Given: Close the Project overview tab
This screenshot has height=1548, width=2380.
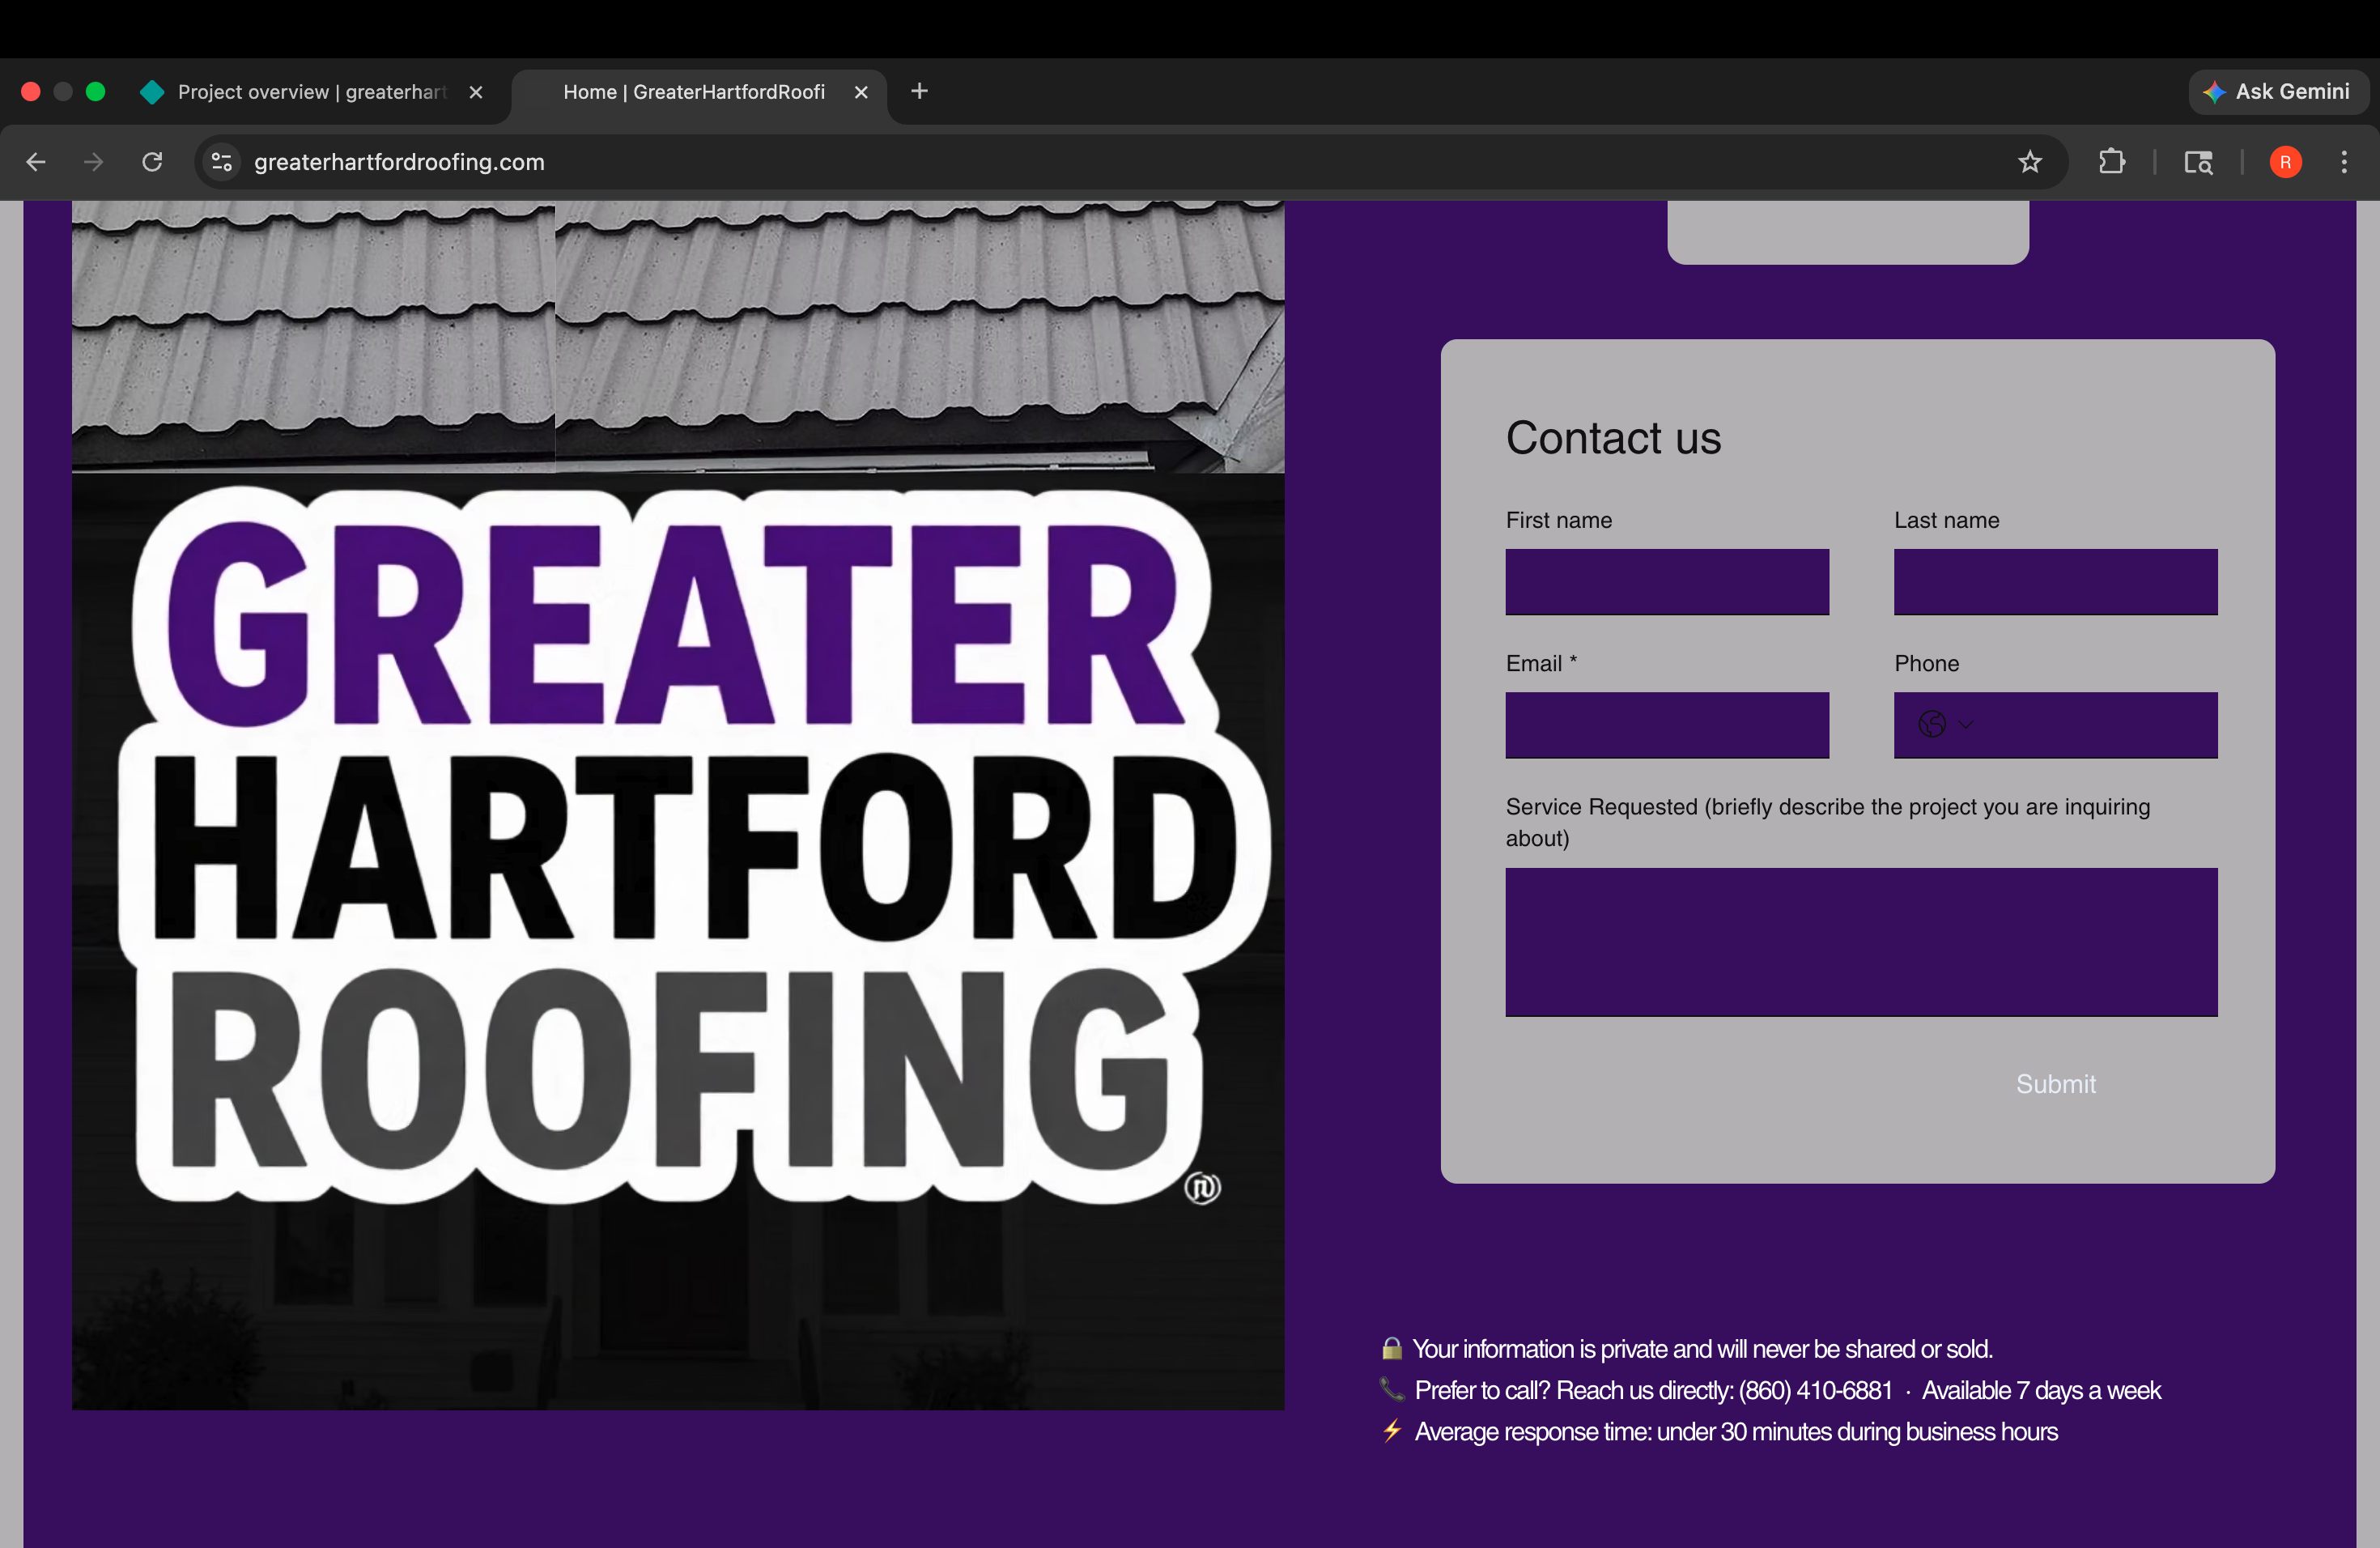Looking at the screenshot, I should [476, 92].
